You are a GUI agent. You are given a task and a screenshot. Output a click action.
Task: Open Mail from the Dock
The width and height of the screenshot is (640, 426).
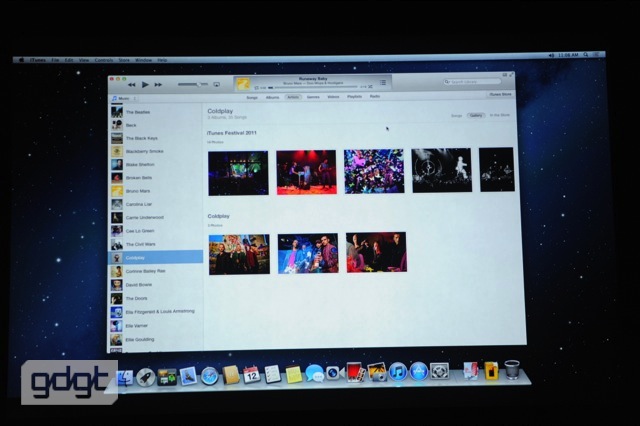(188, 376)
